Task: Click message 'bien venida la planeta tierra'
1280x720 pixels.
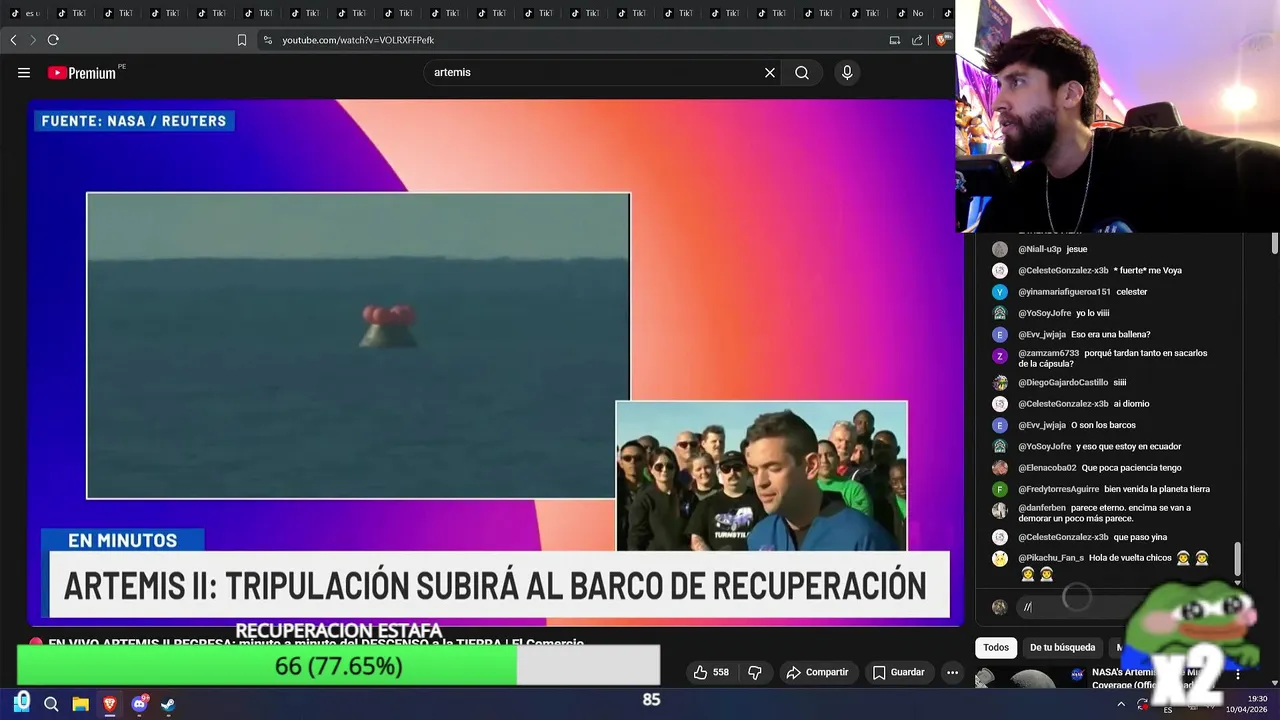Action: [x=1157, y=490]
